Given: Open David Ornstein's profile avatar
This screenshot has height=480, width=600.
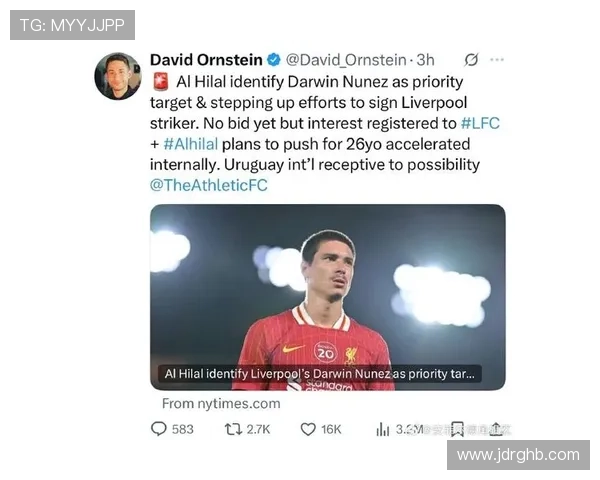Looking at the screenshot, I should tap(118, 77).
